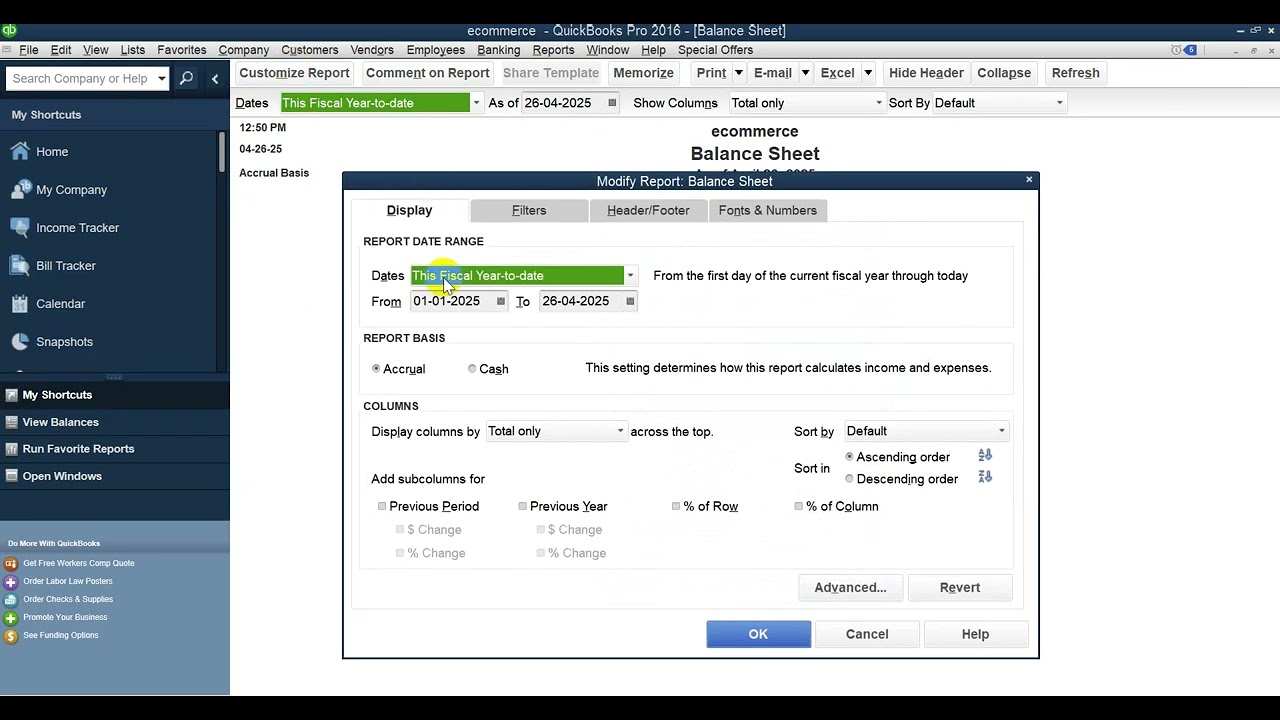The height and width of the screenshot is (720, 1280).
Task: Click the QuickBooks logo in title bar
Action: tap(9, 31)
